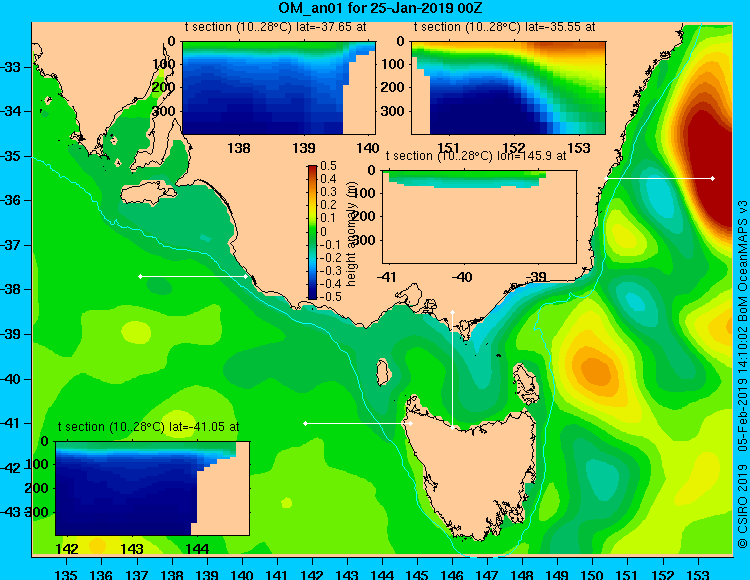Click the 152 axis label under the lat=-35.55 inset
Screen dimensions: 750x580
tap(514, 148)
